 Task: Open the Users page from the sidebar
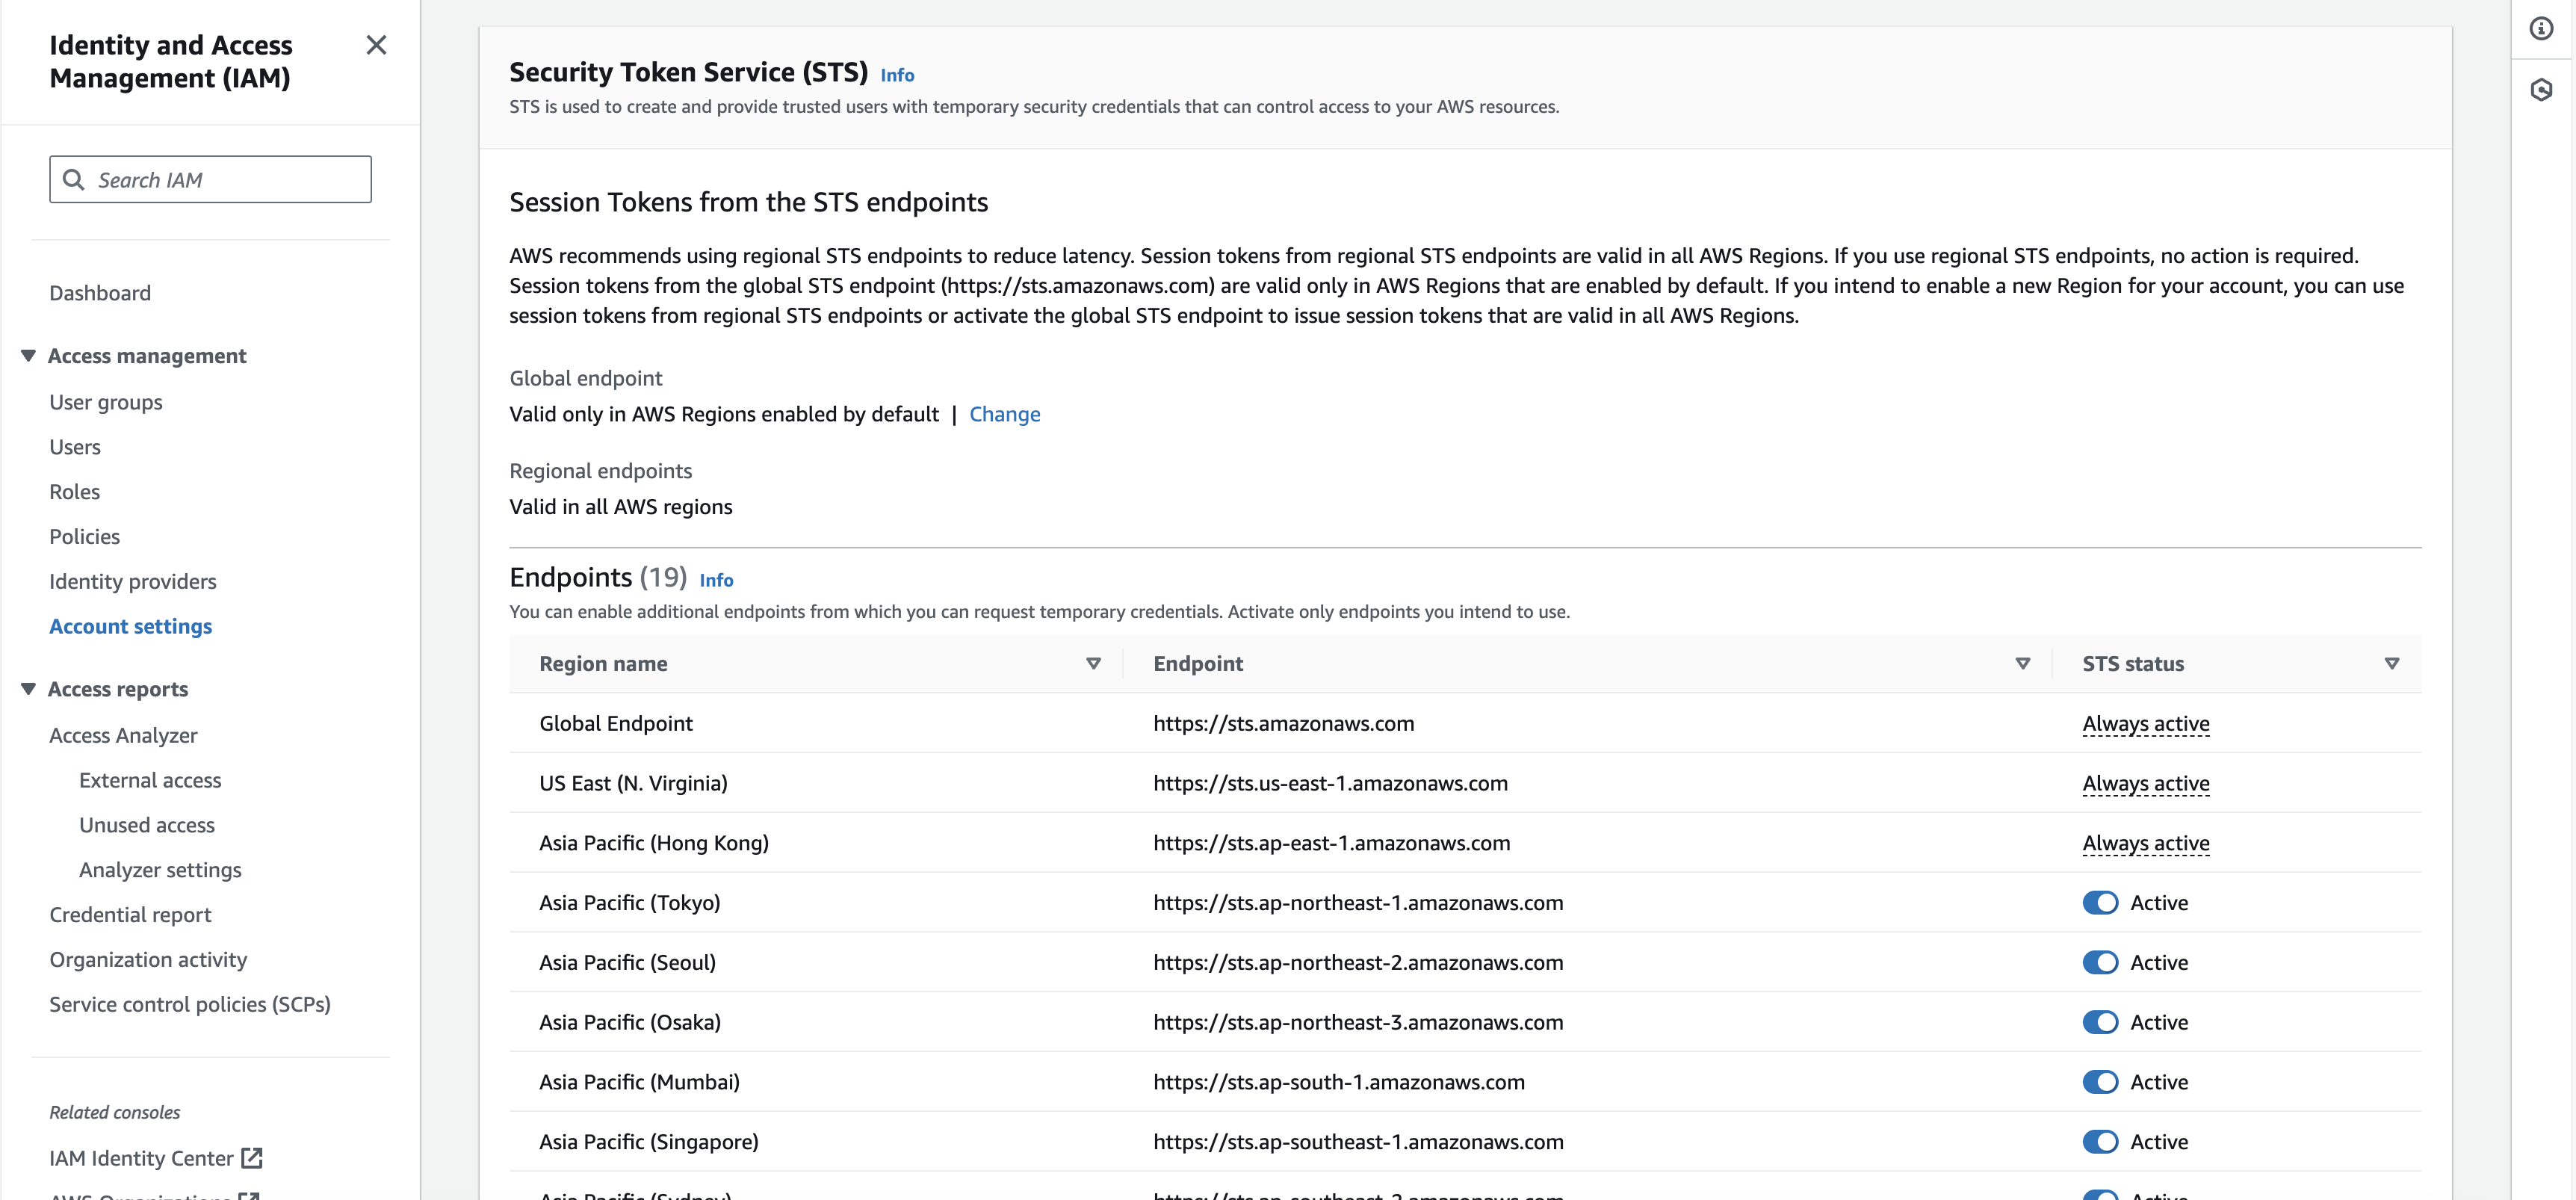pyautogui.click(x=74, y=447)
